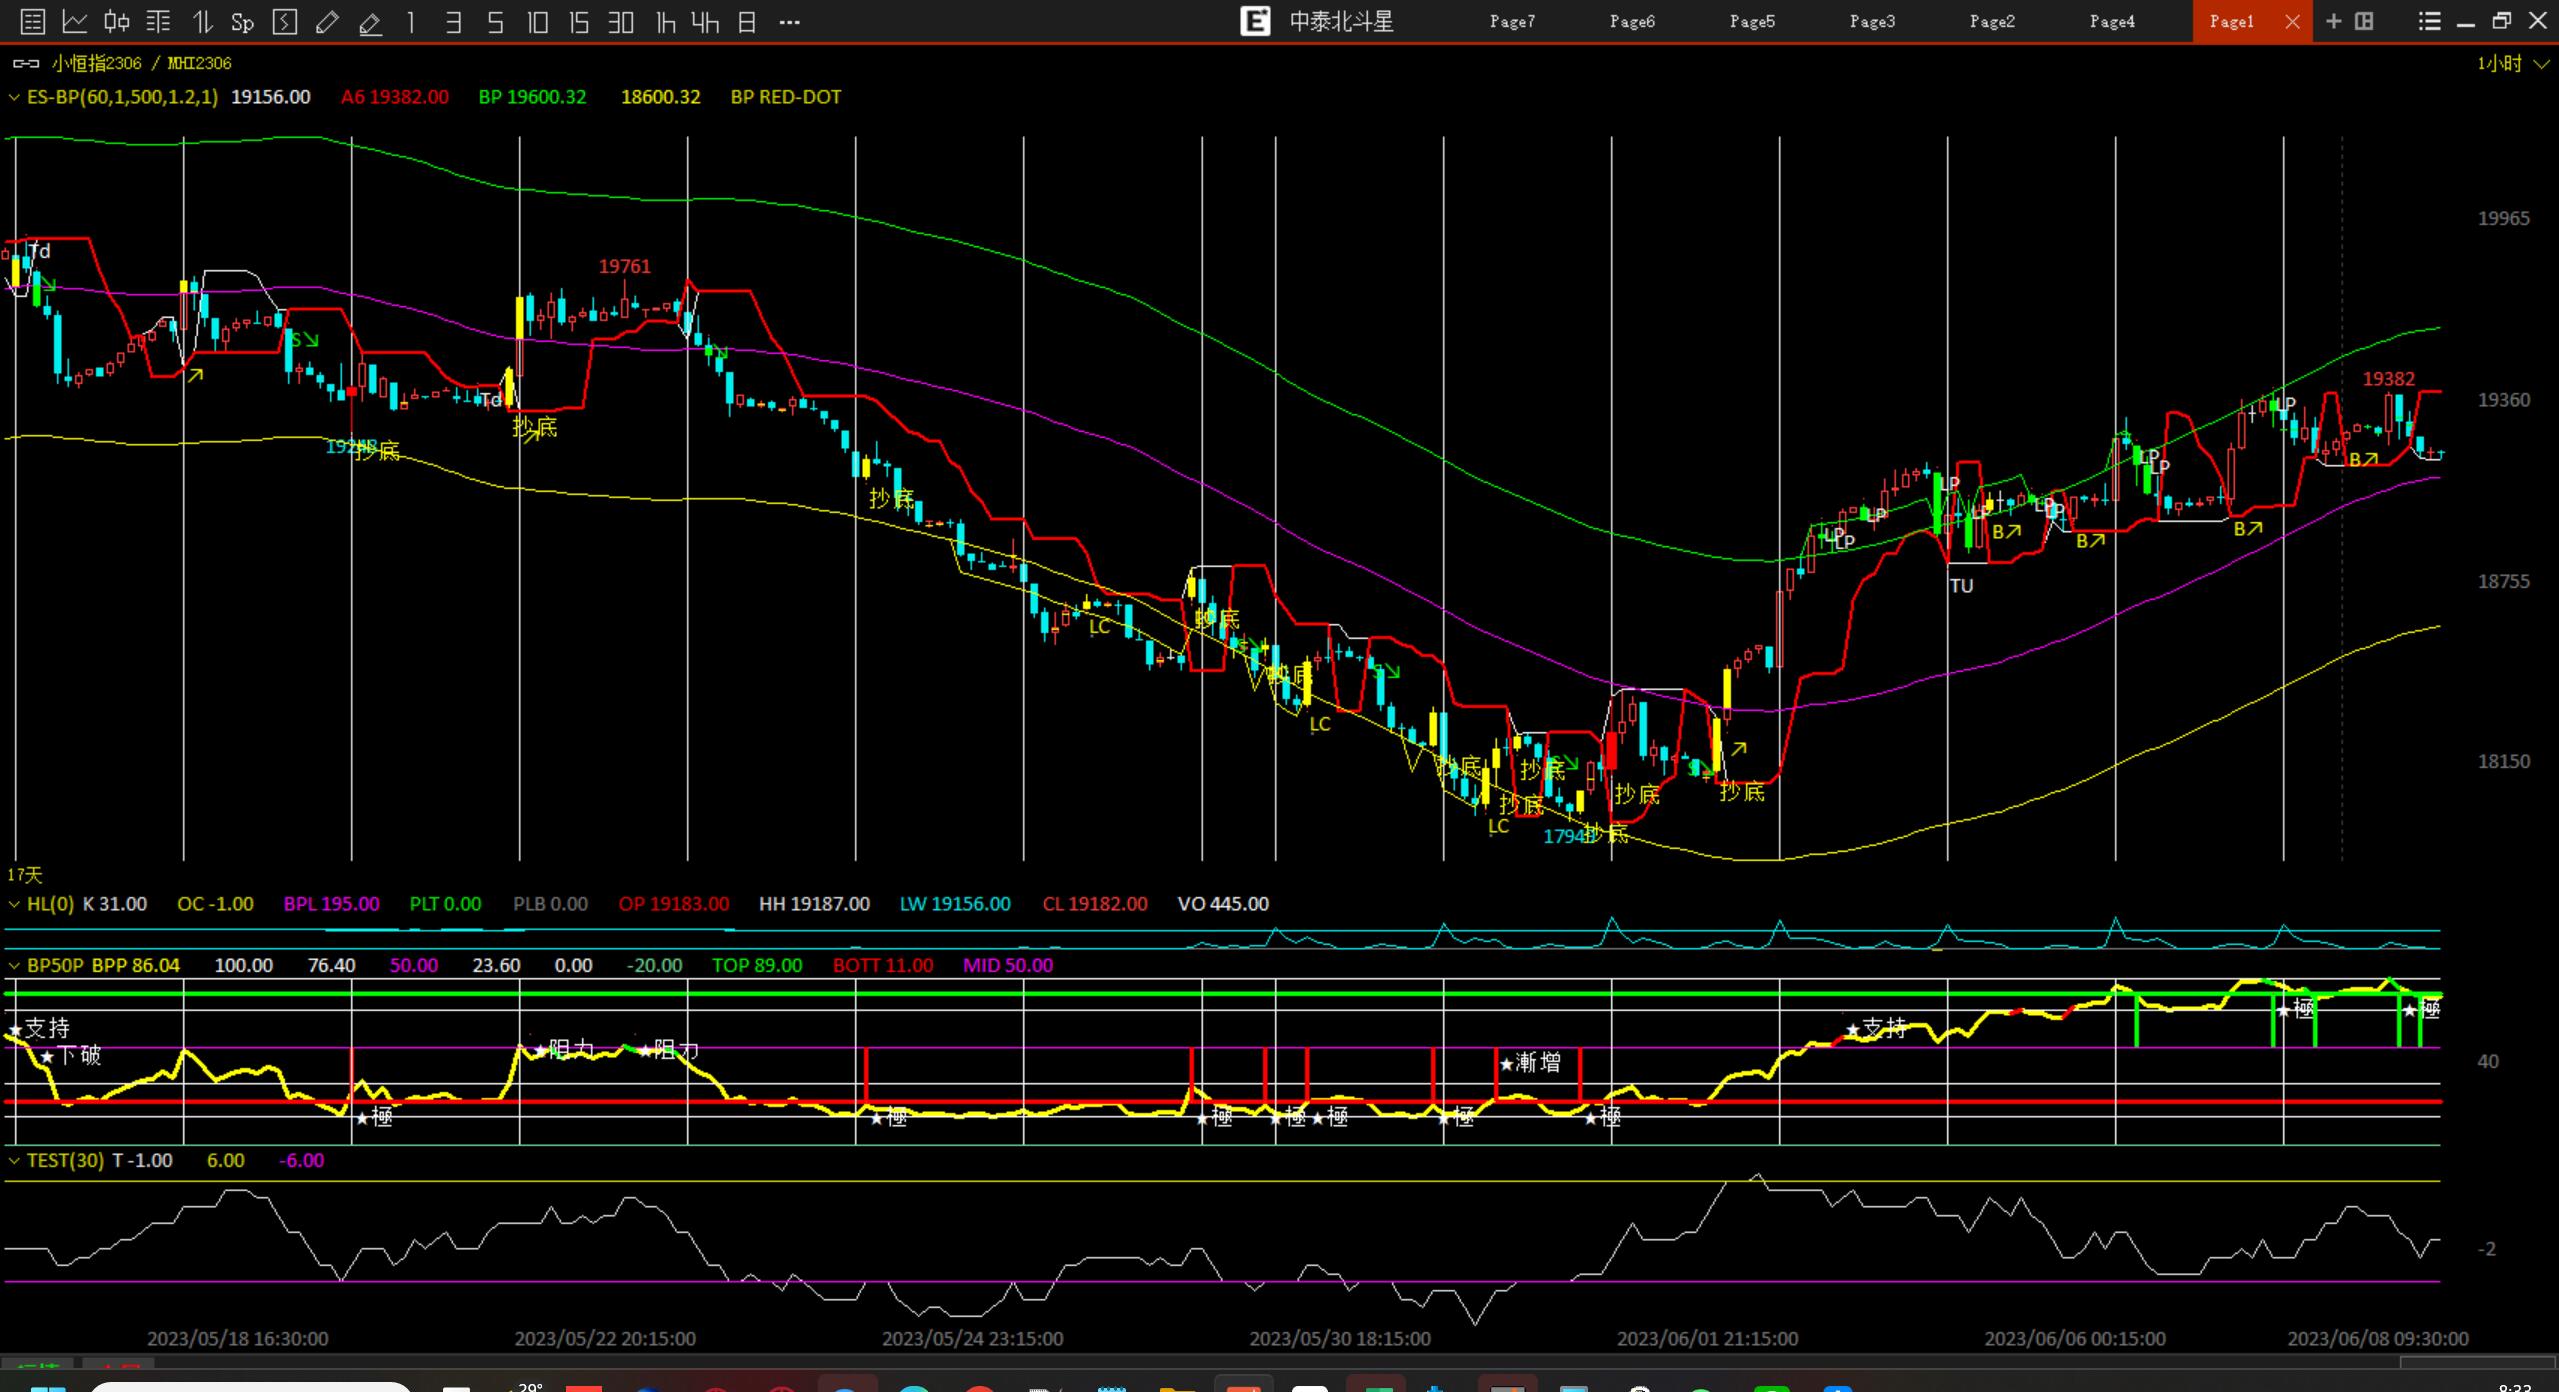The image size is (2559, 1392).
Task: Click the chain link icon beside 小恒指2306
Action: 26,64
